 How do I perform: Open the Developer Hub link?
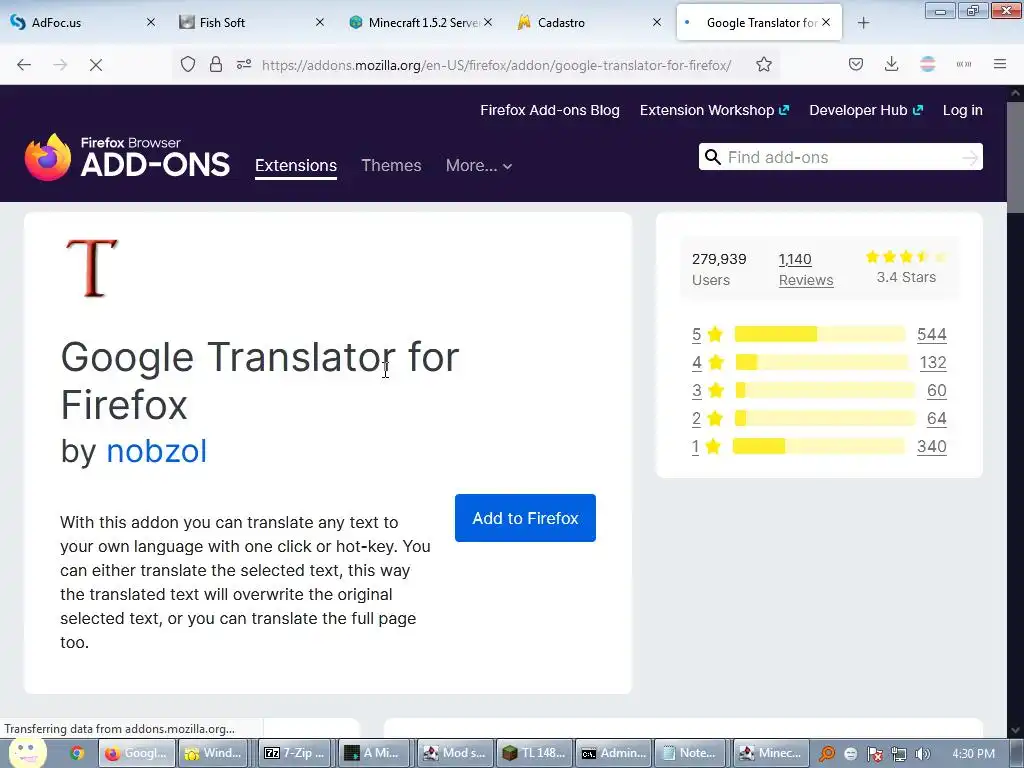coord(866,110)
